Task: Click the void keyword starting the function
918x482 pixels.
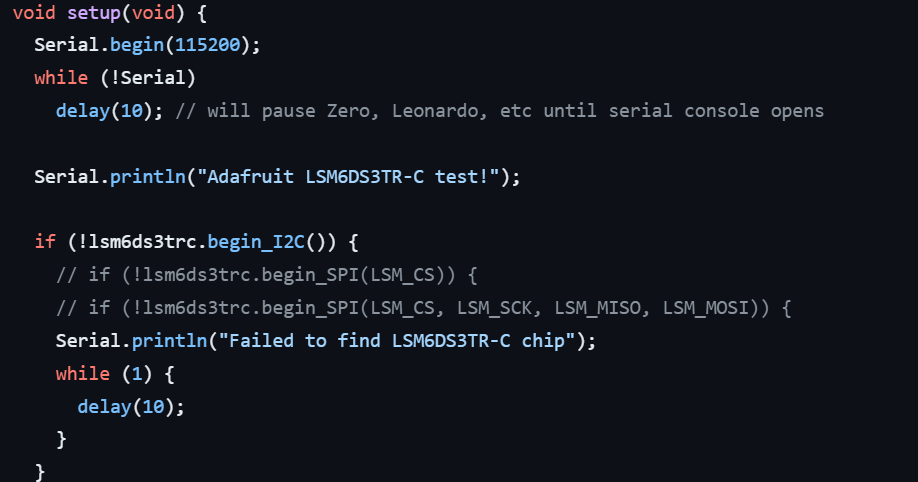Action: (34, 15)
